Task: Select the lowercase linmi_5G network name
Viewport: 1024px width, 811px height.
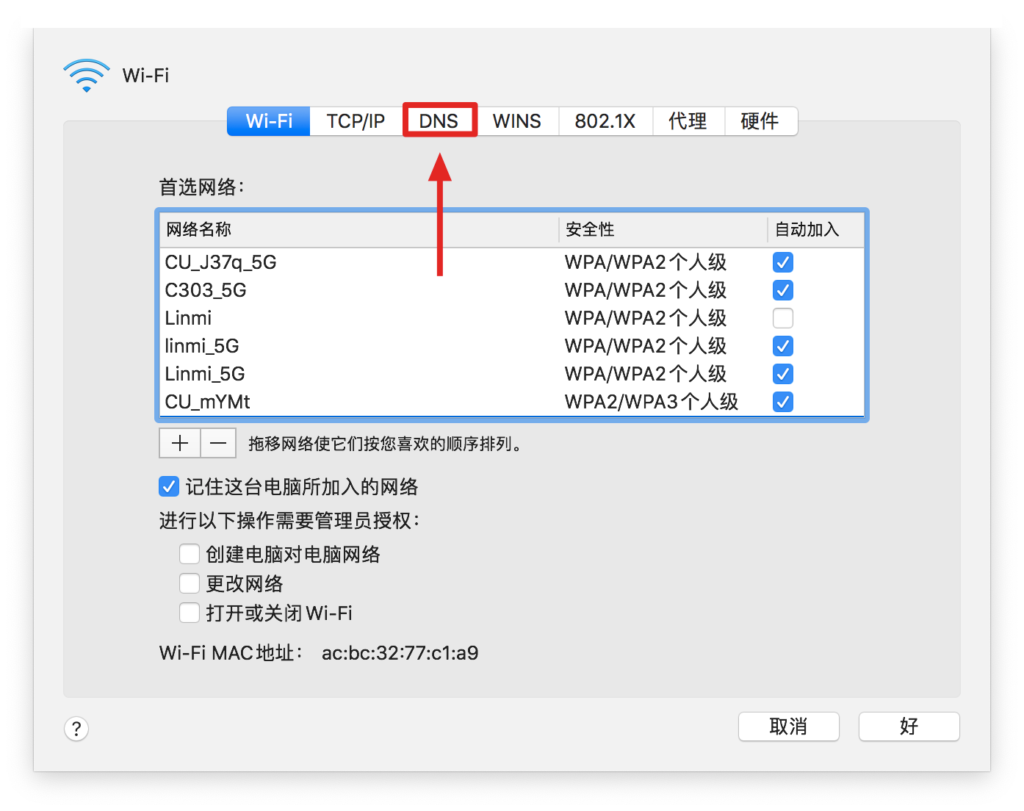Action: tap(202, 346)
